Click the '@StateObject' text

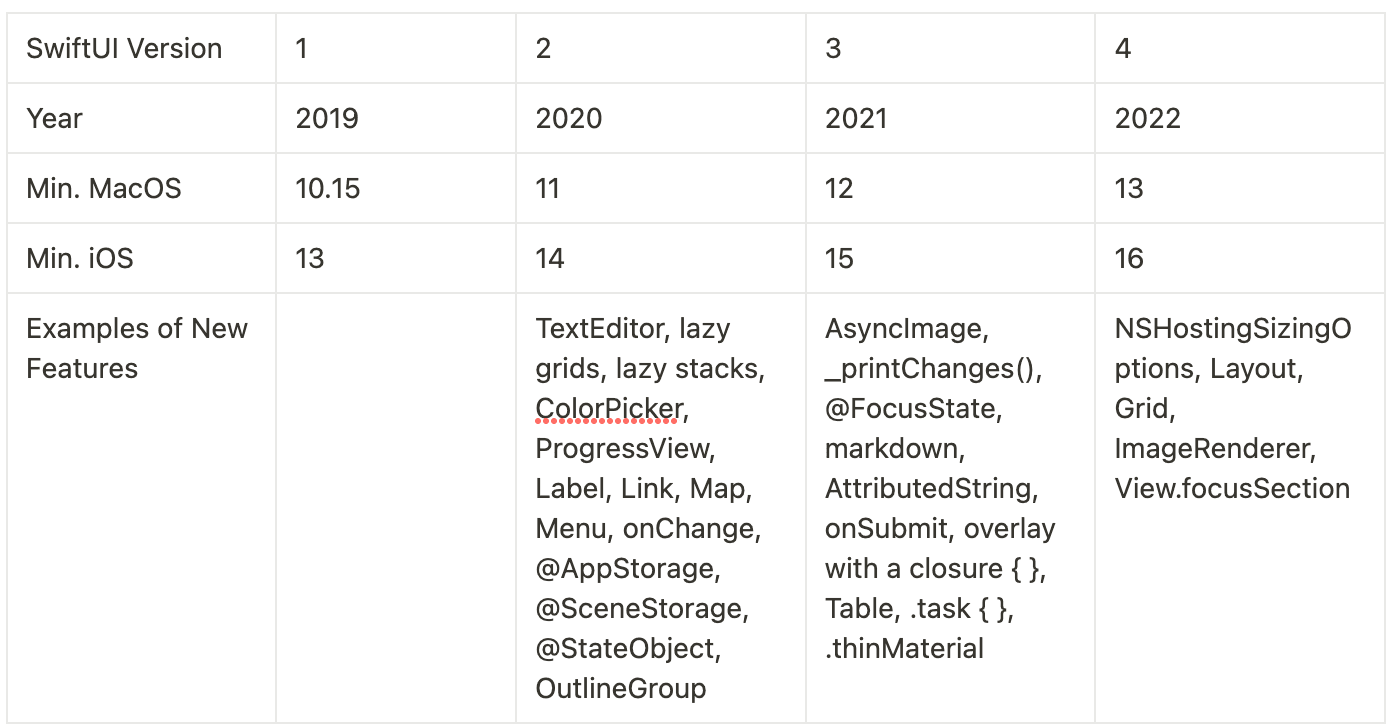tap(626, 649)
